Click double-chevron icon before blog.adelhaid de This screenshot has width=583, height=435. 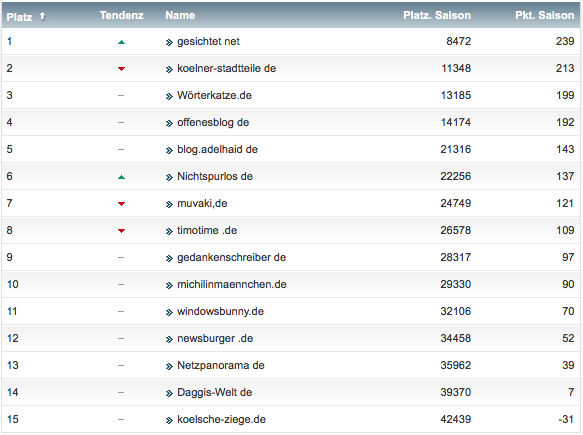pyautogui.click(x=169, y=150)
